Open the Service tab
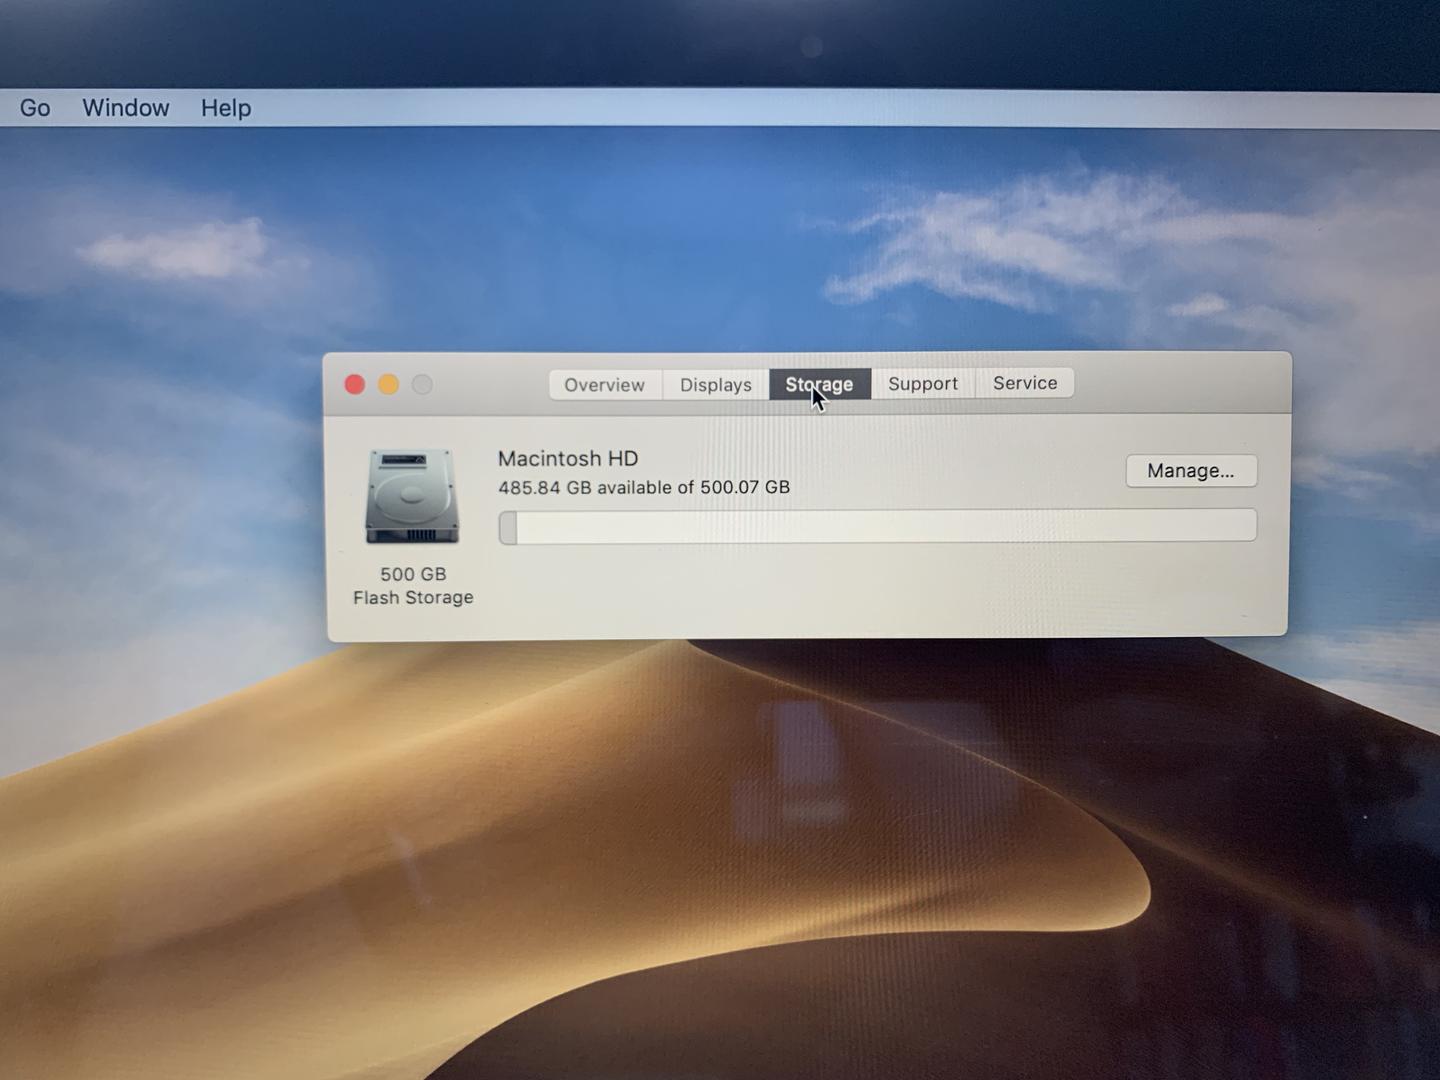 click(x=1025, y=383)
